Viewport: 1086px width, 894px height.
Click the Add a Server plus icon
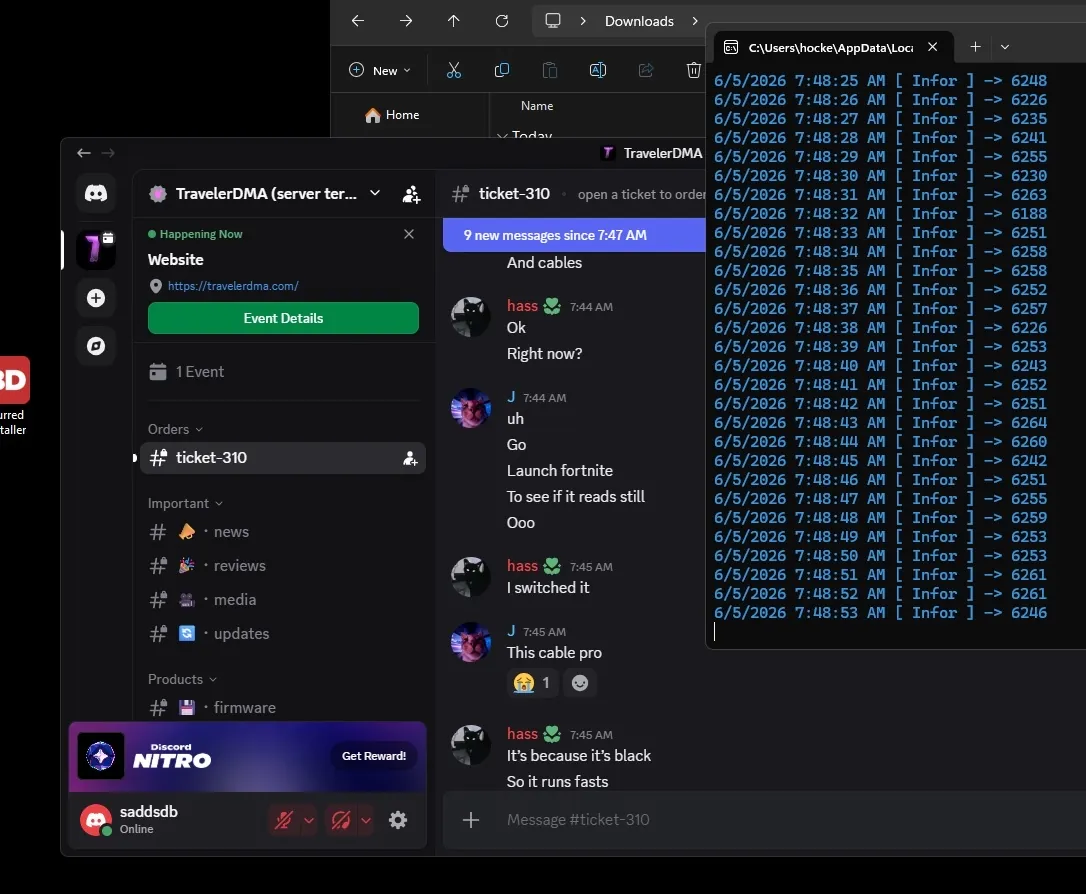click(x=96, y=298)
